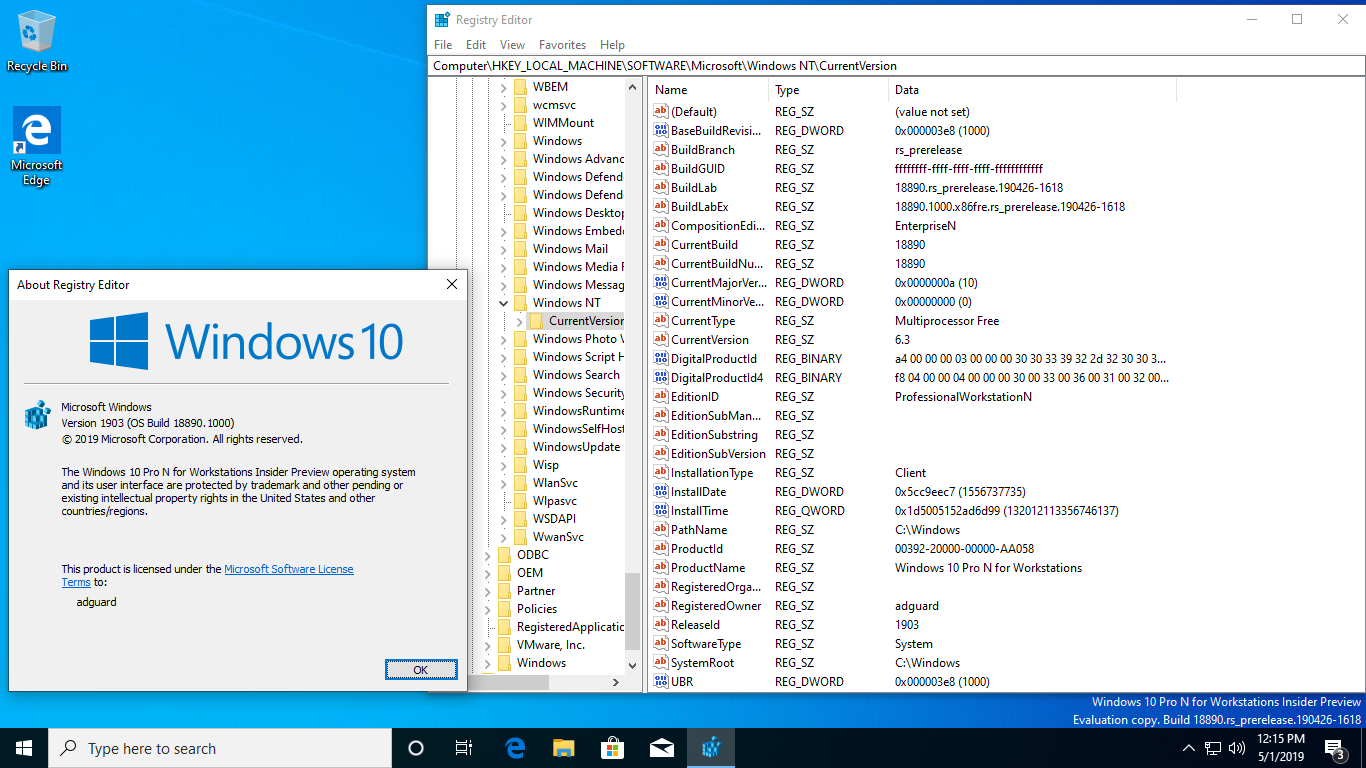Image resolution: width=1366 pixels, height=768 pixels.
Task: Click the volume icon in system tray
Action: pyautogui.click(x=1237, y=748)
